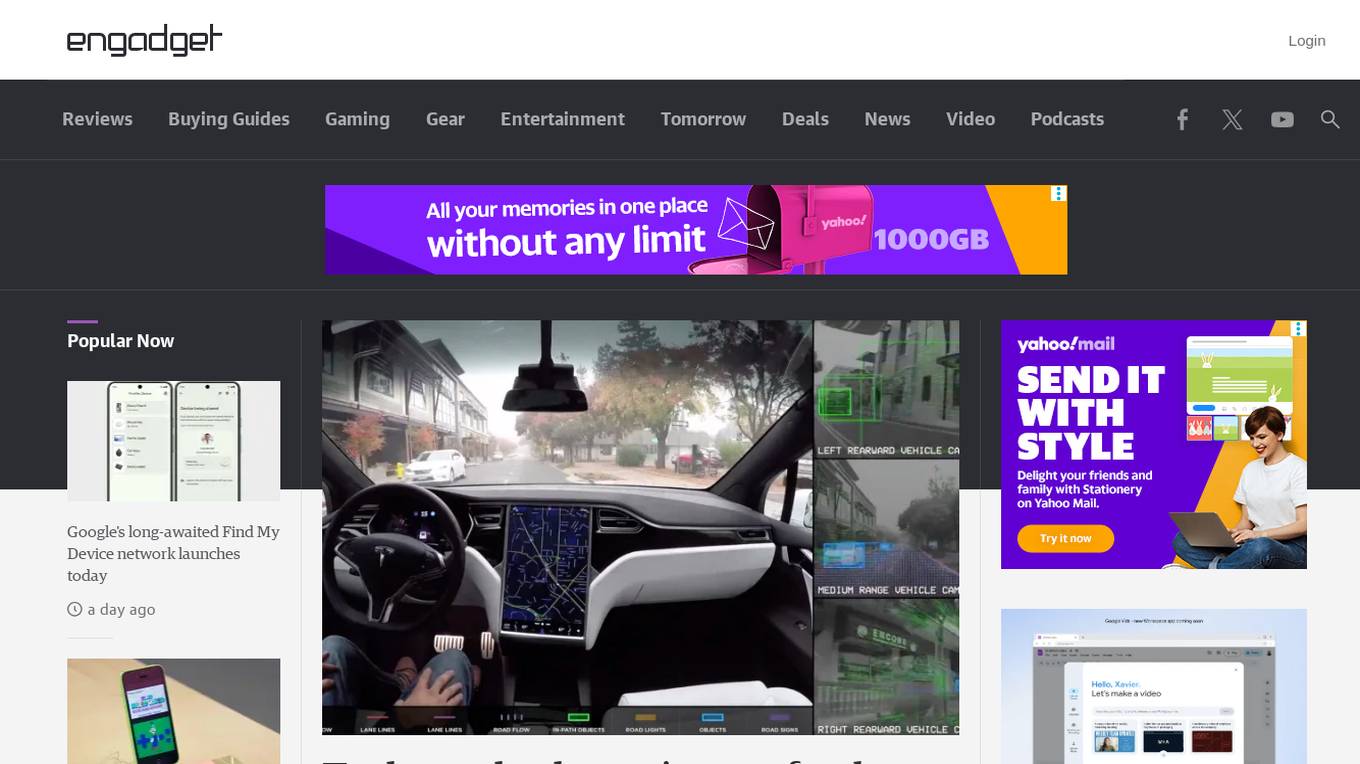
Task: Go to the Reviews section
Action: pos(97,119)
